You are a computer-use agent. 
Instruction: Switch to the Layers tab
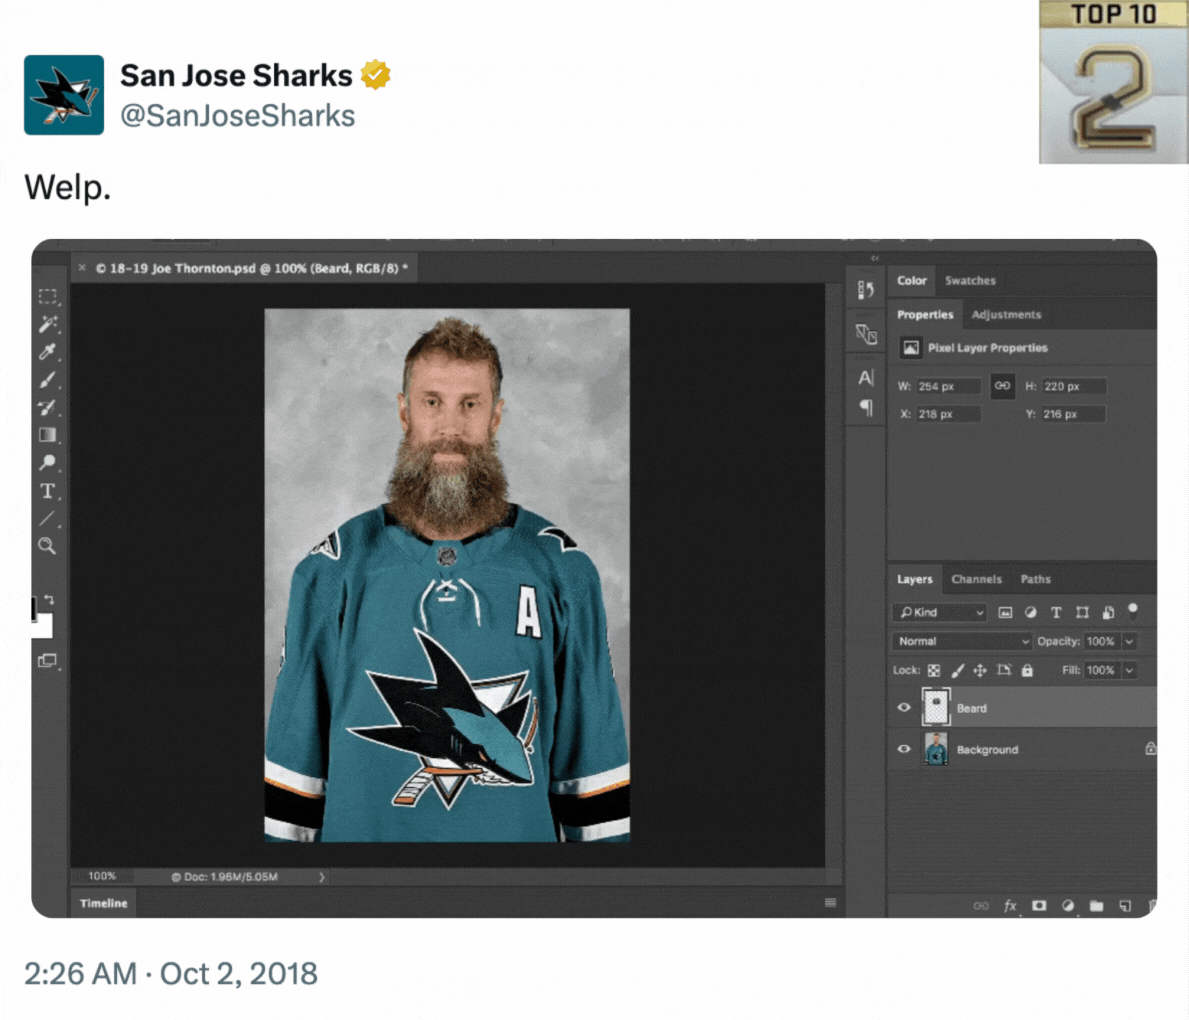coord(914,579)
